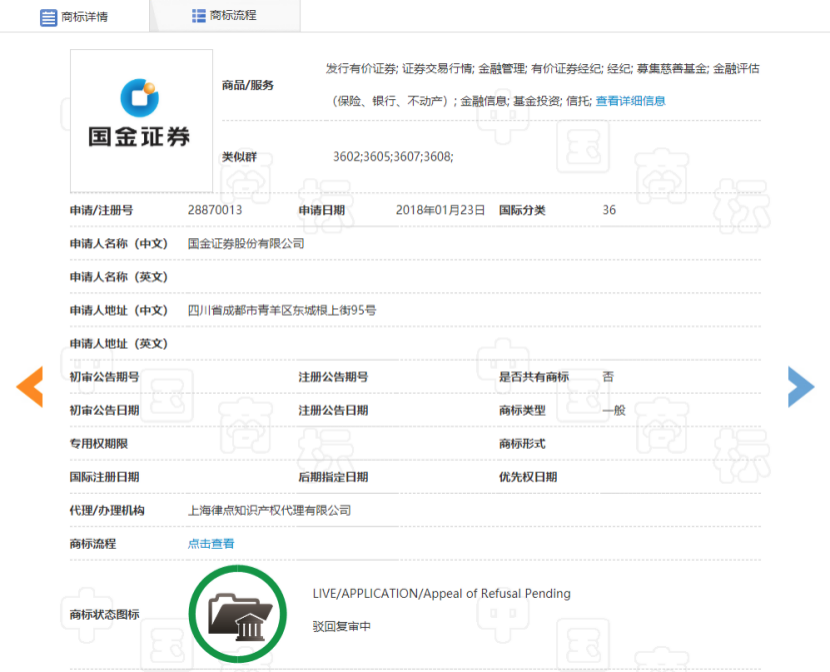
Task: Click the 商标类型 label
Action: (x=522, y=410)
